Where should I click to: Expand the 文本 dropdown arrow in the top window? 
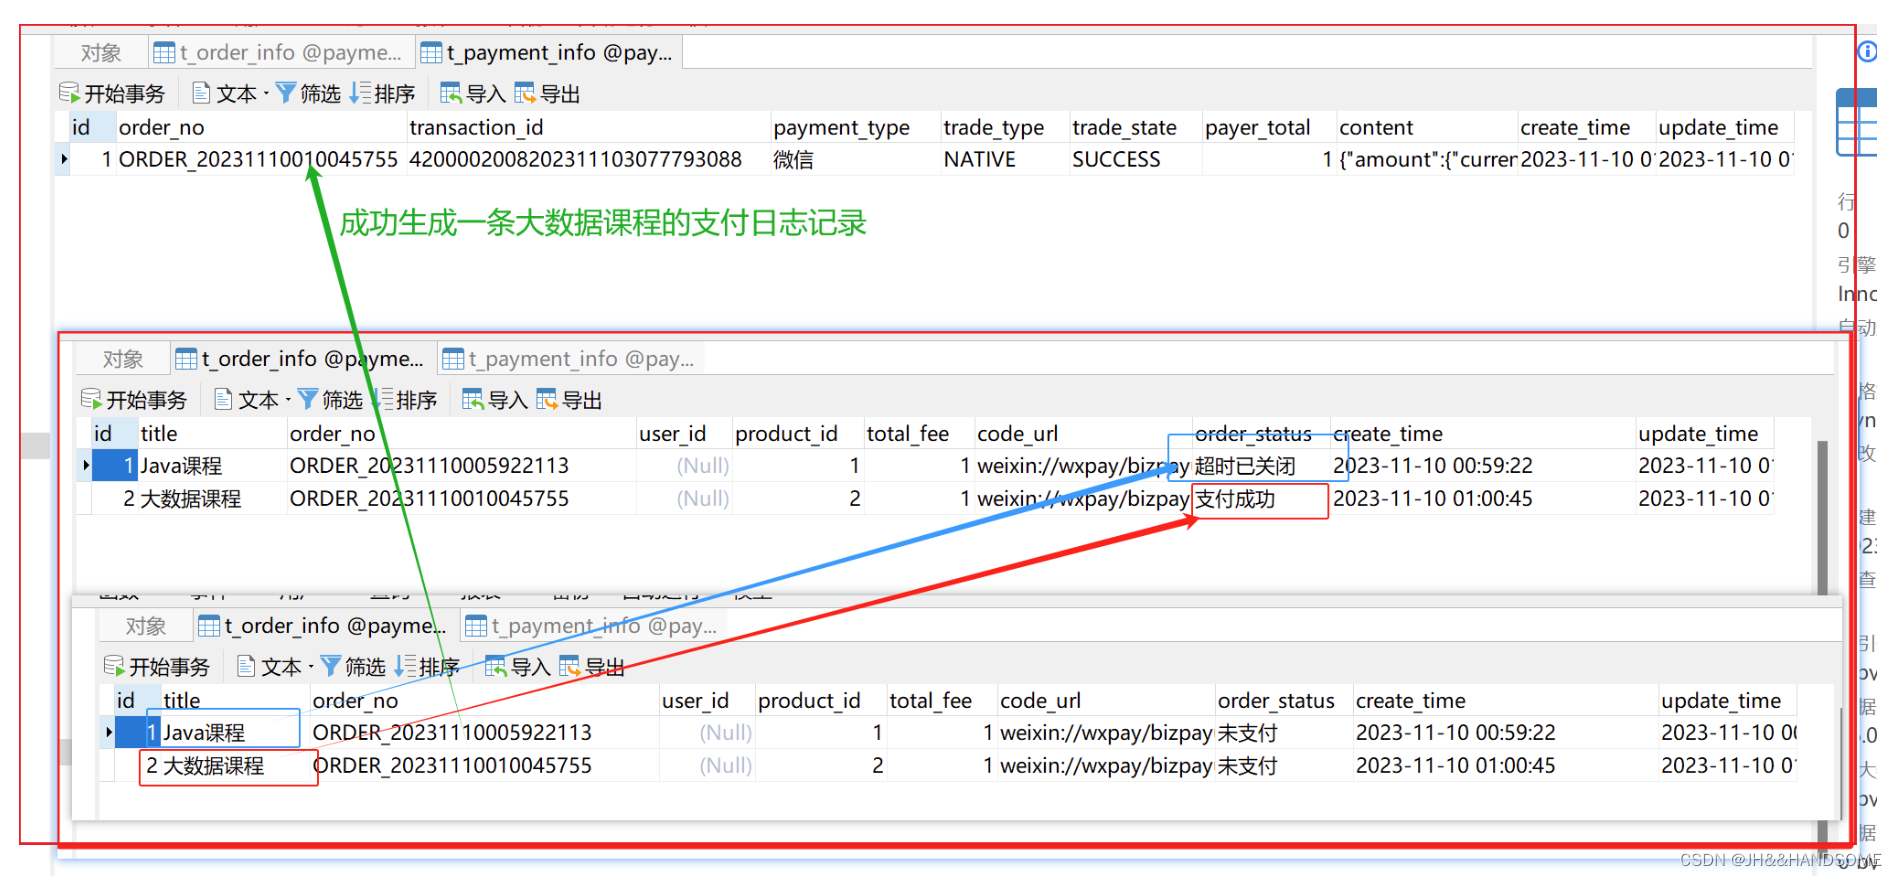(266, 94)
